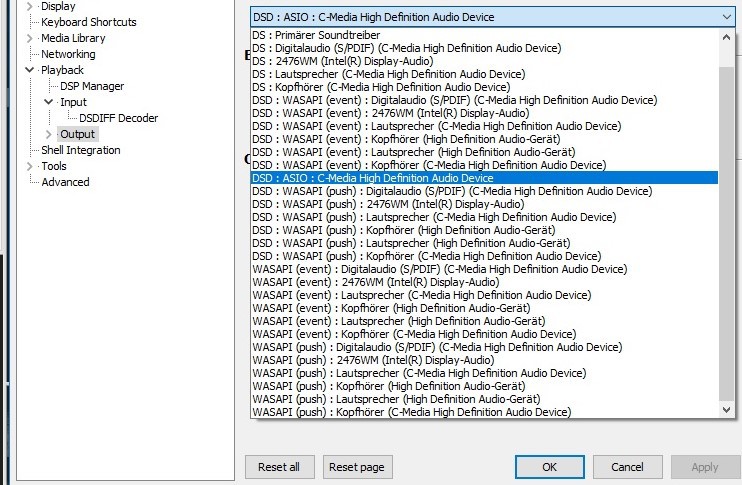The image size is (742, 485).
Task: Expand the Display tree node
Action: (x=29, y=6)
